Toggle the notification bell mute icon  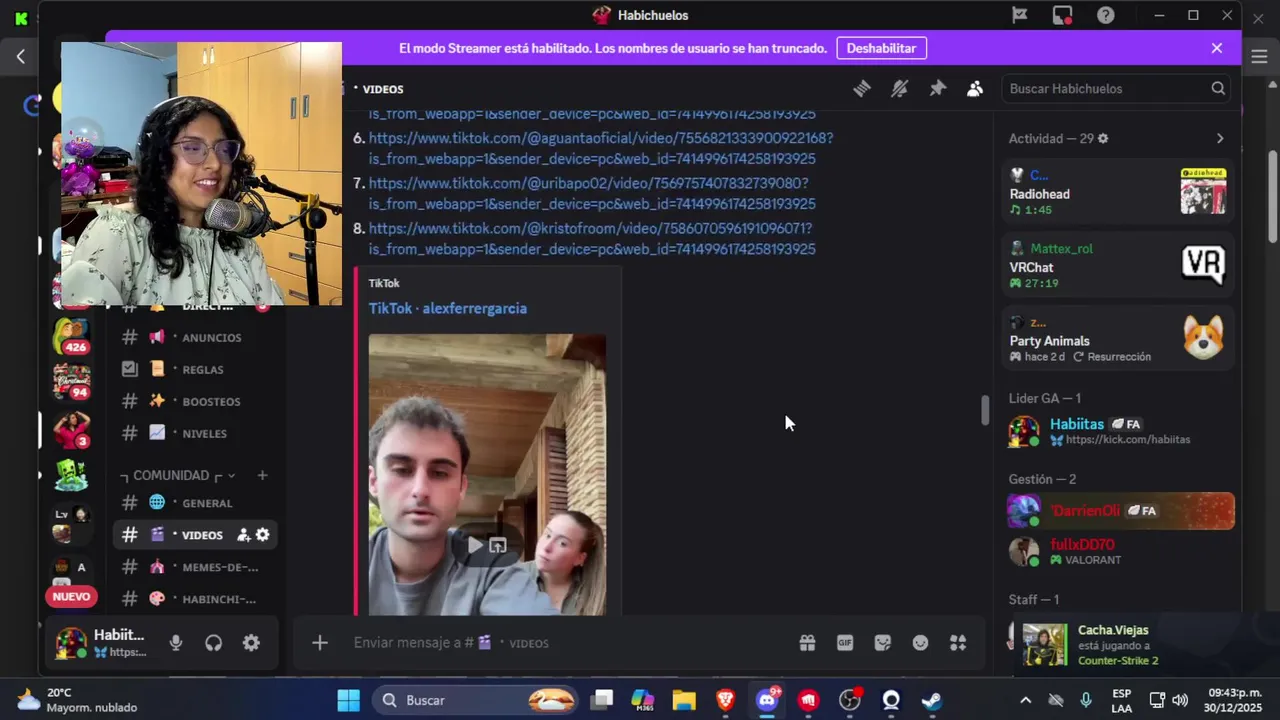pyautogui.click(x=900, y=89)
